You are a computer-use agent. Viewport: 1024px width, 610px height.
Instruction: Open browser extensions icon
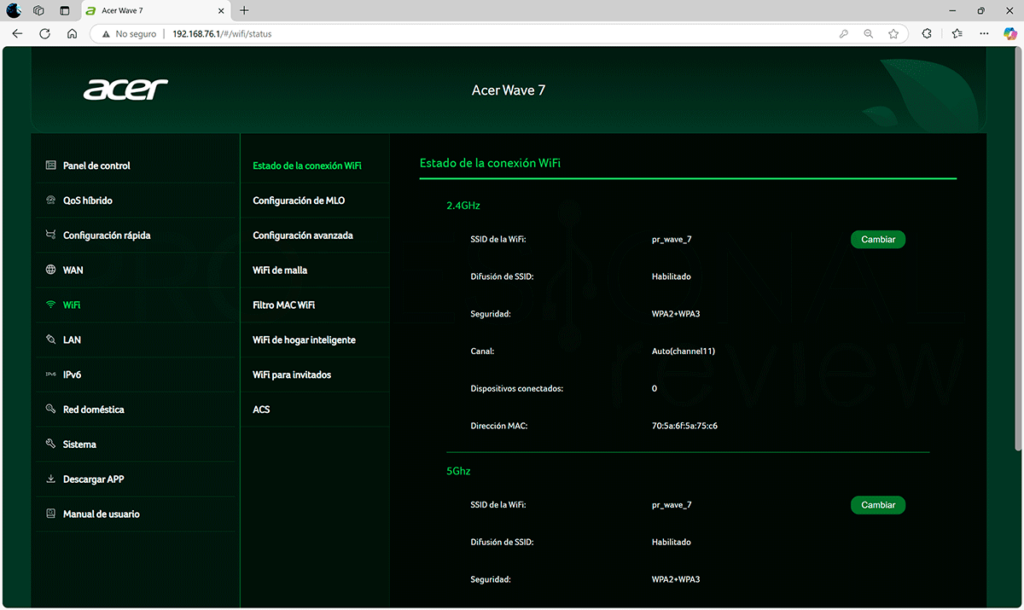[926, 33]
